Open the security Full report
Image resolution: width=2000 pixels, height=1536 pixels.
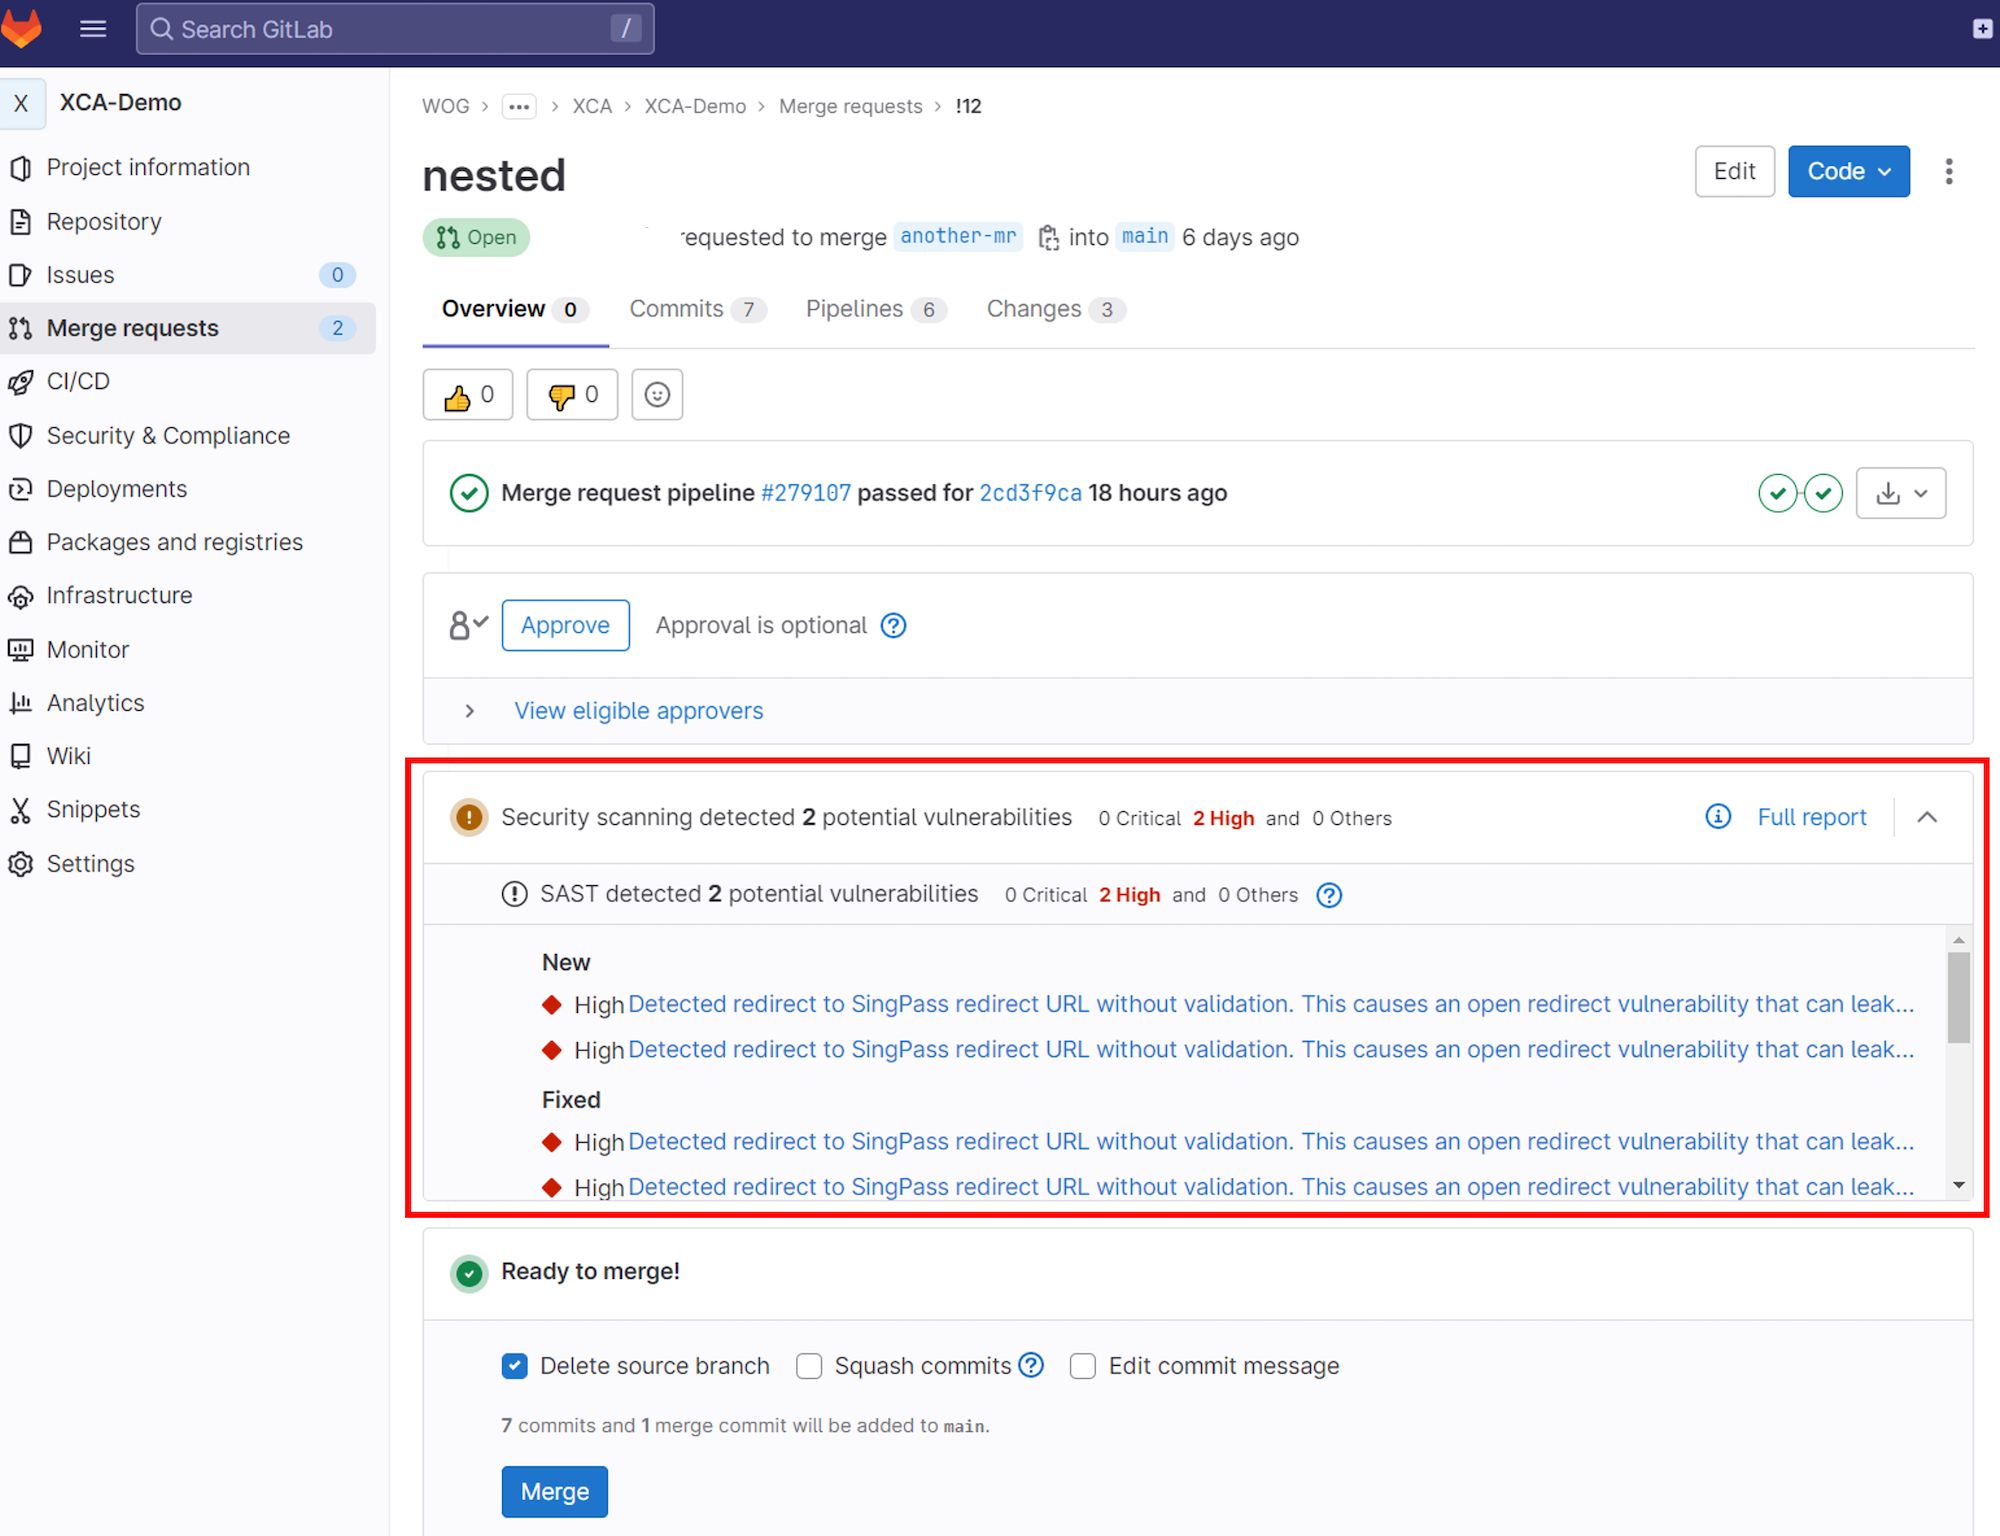[x=1811, y=817]
